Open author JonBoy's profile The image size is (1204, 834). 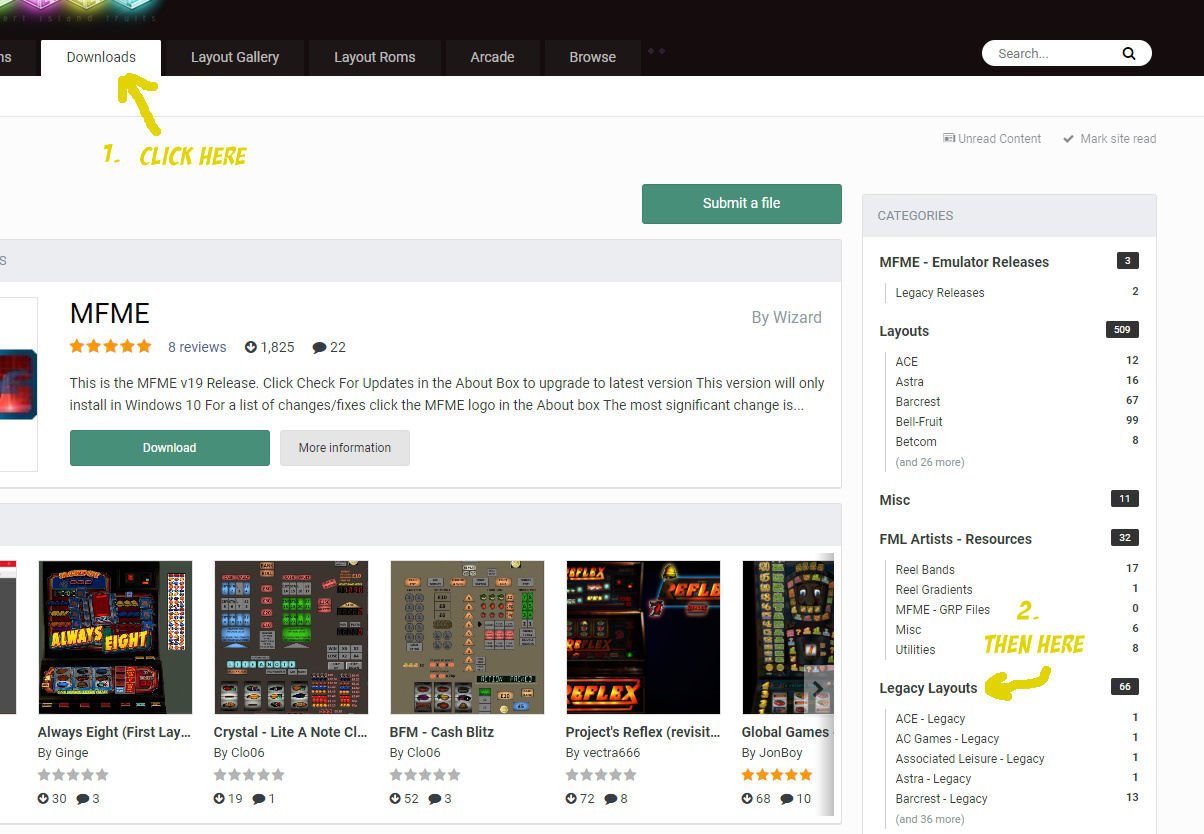pyautogui.click(x=780, y=753)
